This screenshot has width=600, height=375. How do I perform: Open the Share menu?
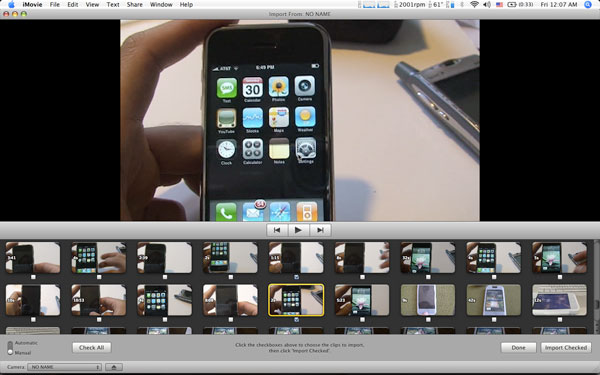[135, 5]
